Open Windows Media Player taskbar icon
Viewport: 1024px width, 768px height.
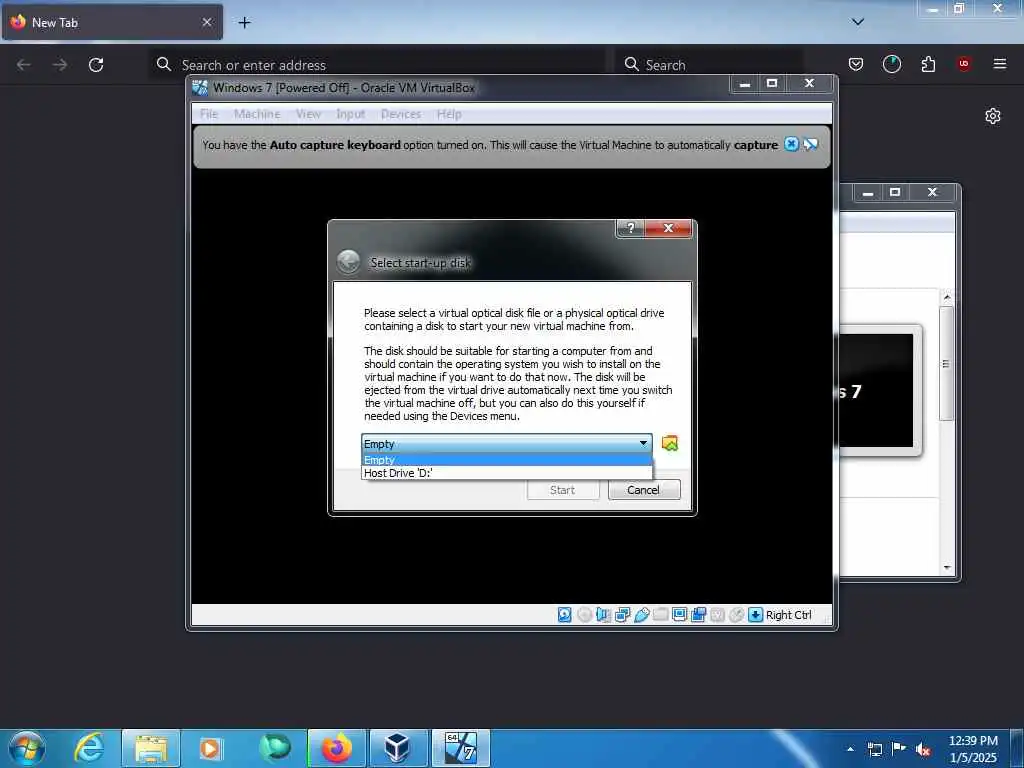click(x=210, y=748)
